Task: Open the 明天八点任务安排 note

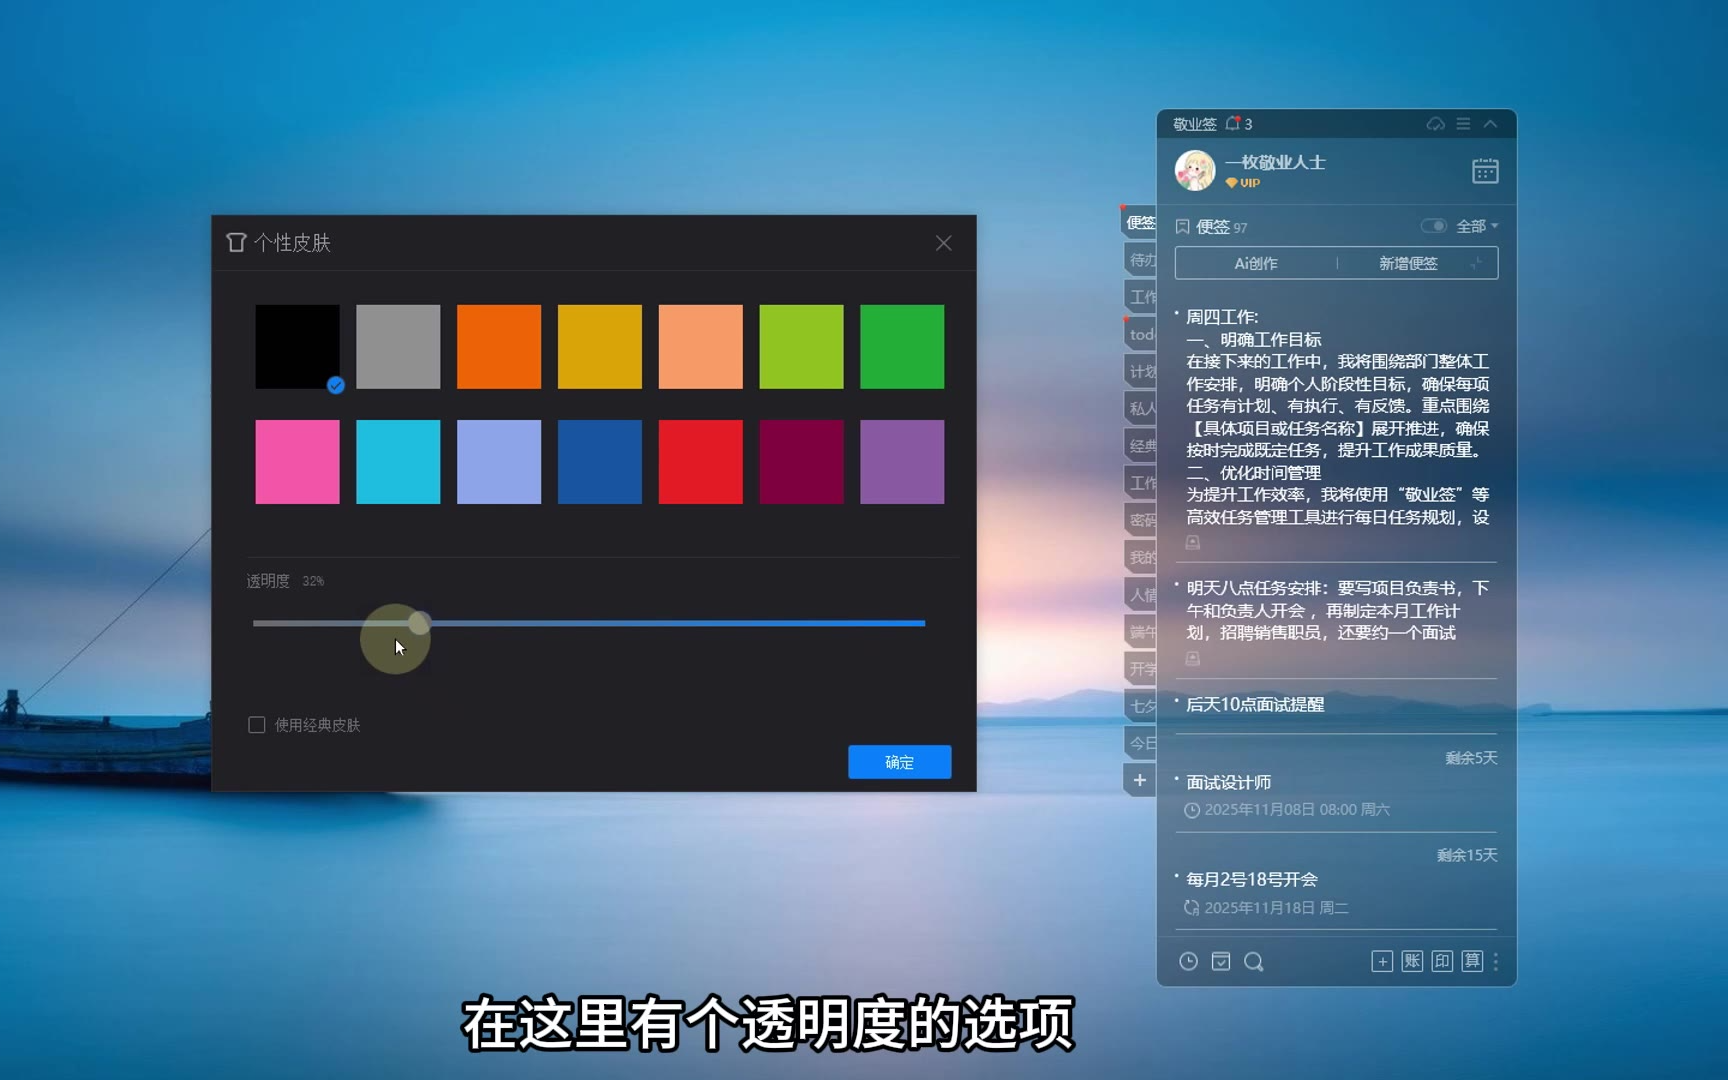Action: point(1337,610)
